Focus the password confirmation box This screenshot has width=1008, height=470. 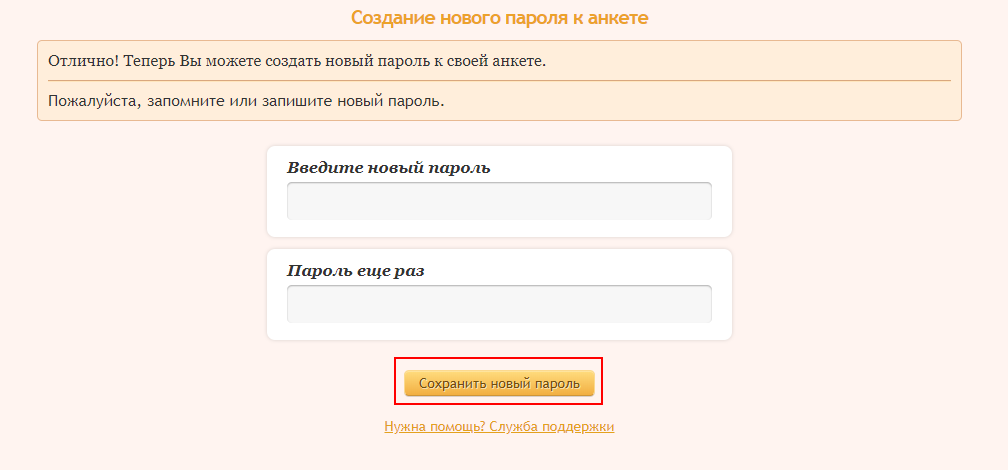(x=499, y=304)
